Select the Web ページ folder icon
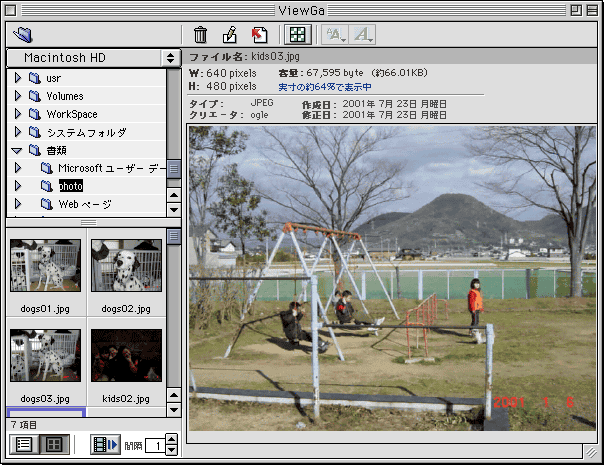 [47, 204]
